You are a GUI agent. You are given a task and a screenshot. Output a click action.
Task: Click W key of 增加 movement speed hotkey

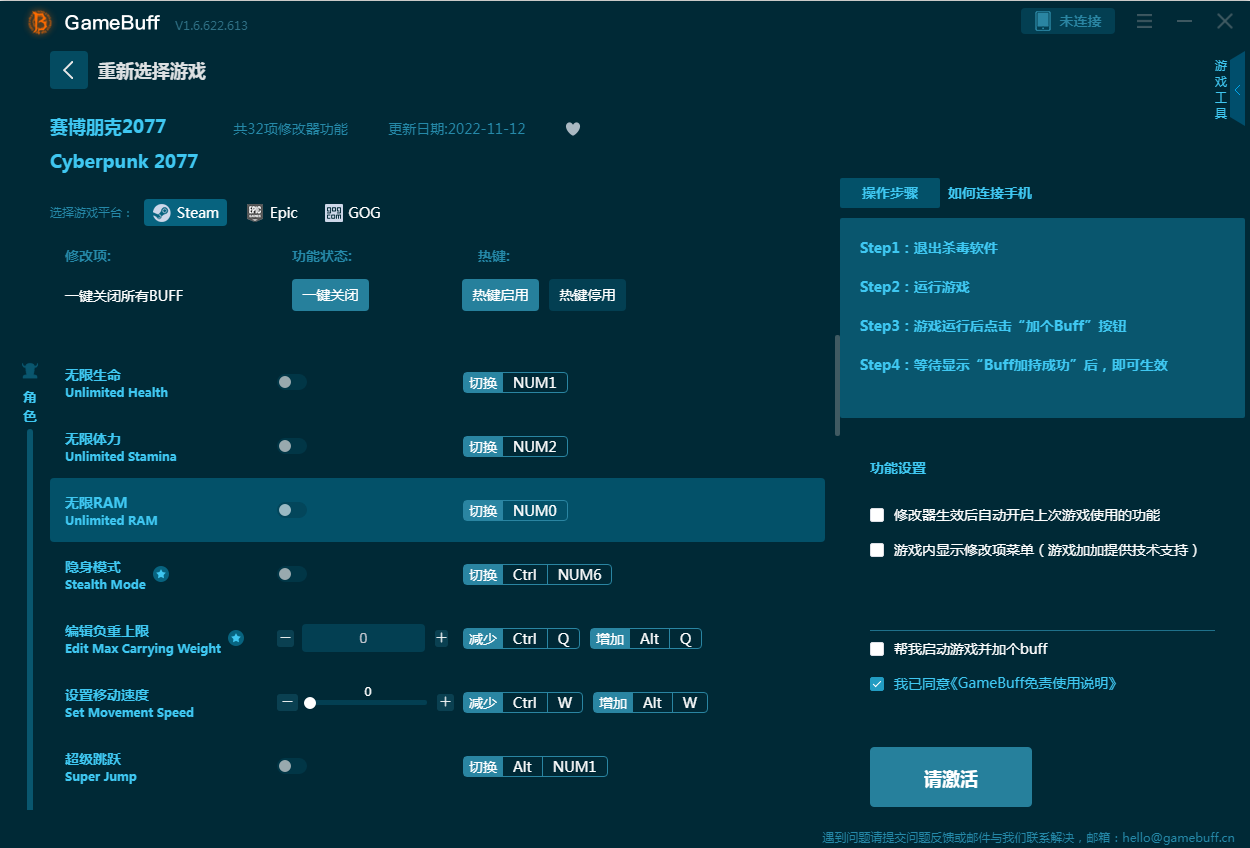(x=690, y=702)
